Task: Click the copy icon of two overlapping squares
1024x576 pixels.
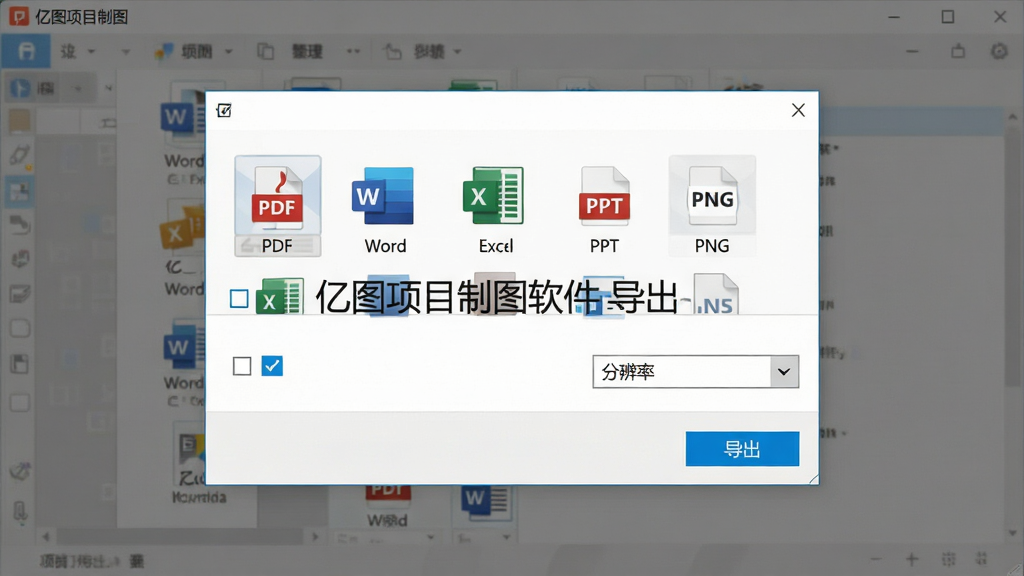Action: point(265,51)
